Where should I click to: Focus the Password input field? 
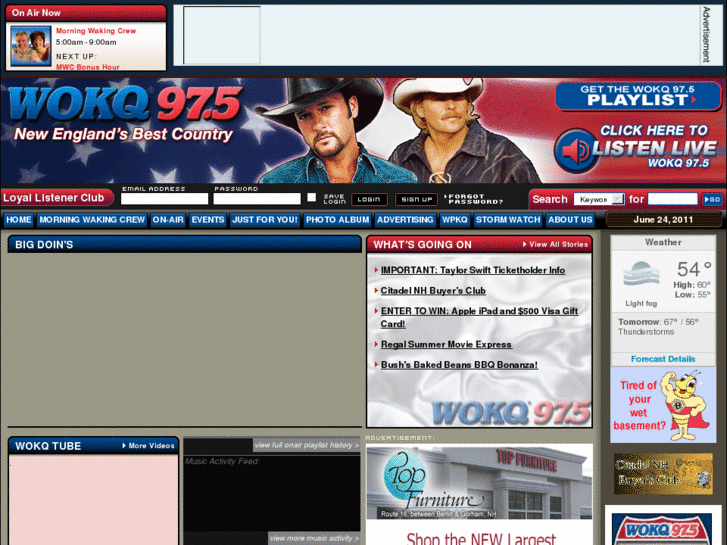coord(257,199)
